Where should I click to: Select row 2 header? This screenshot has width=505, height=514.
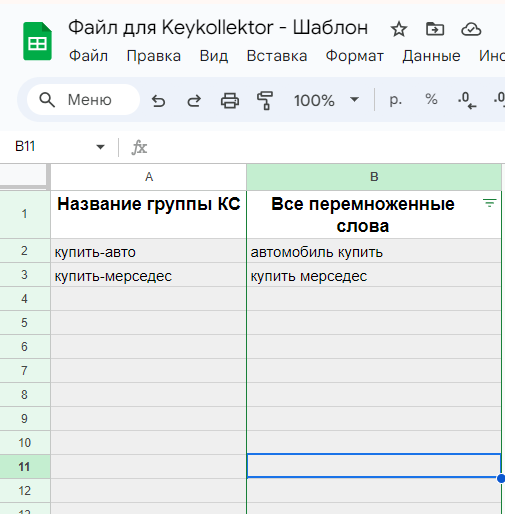coord(25,251)
